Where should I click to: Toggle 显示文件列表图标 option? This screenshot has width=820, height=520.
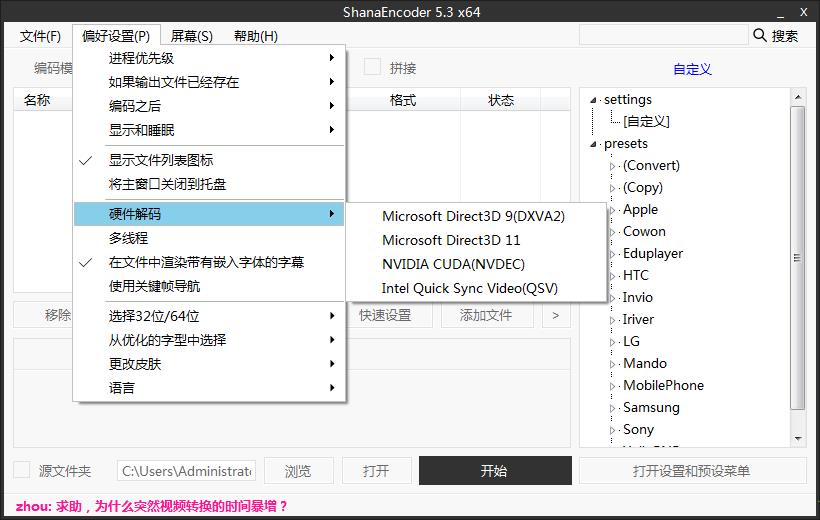(209, 160)
